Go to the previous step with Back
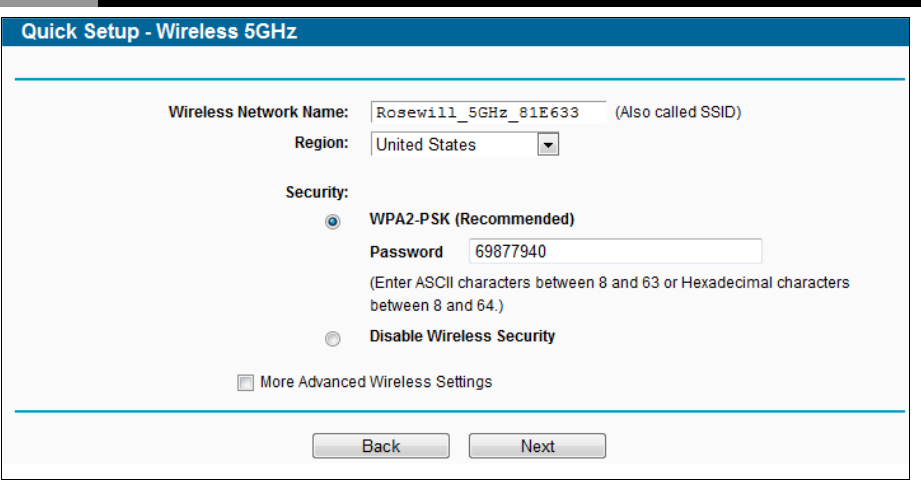 (x=381, y=446)
